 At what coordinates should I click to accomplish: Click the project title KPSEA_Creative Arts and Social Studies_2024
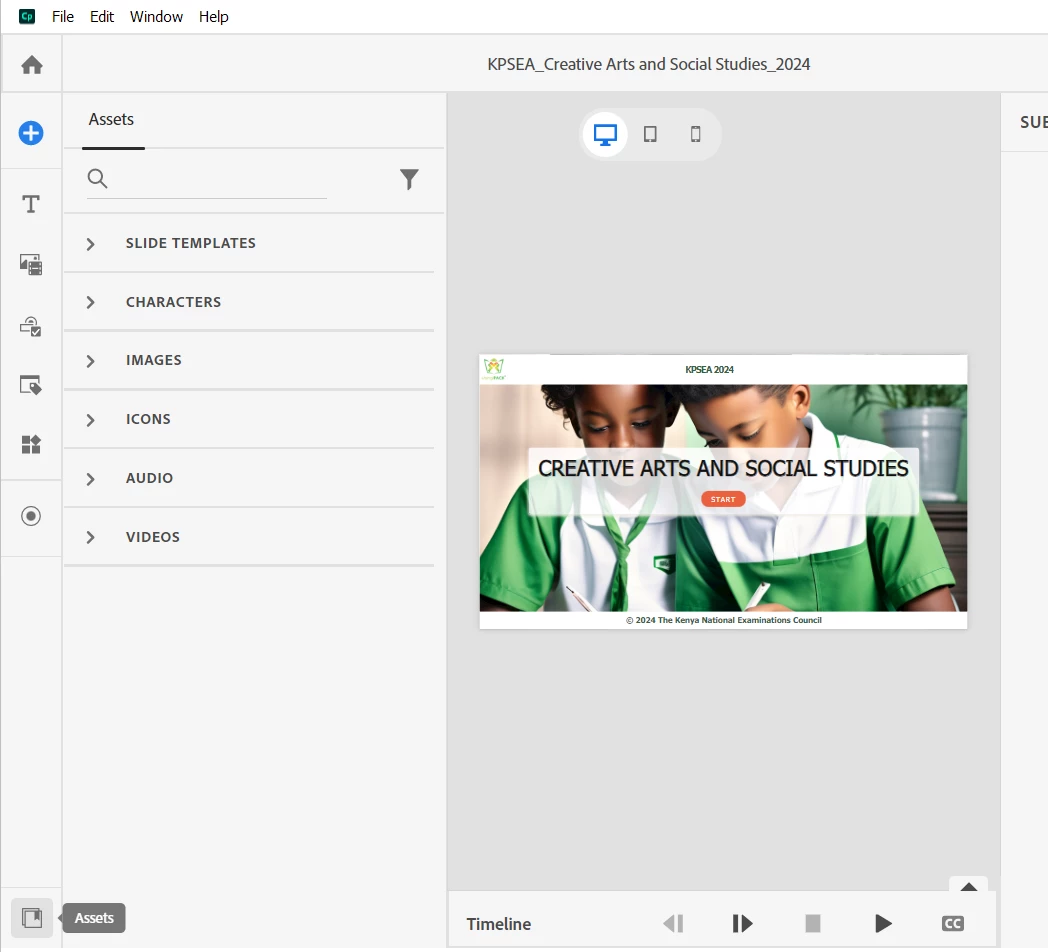(648, 64)
